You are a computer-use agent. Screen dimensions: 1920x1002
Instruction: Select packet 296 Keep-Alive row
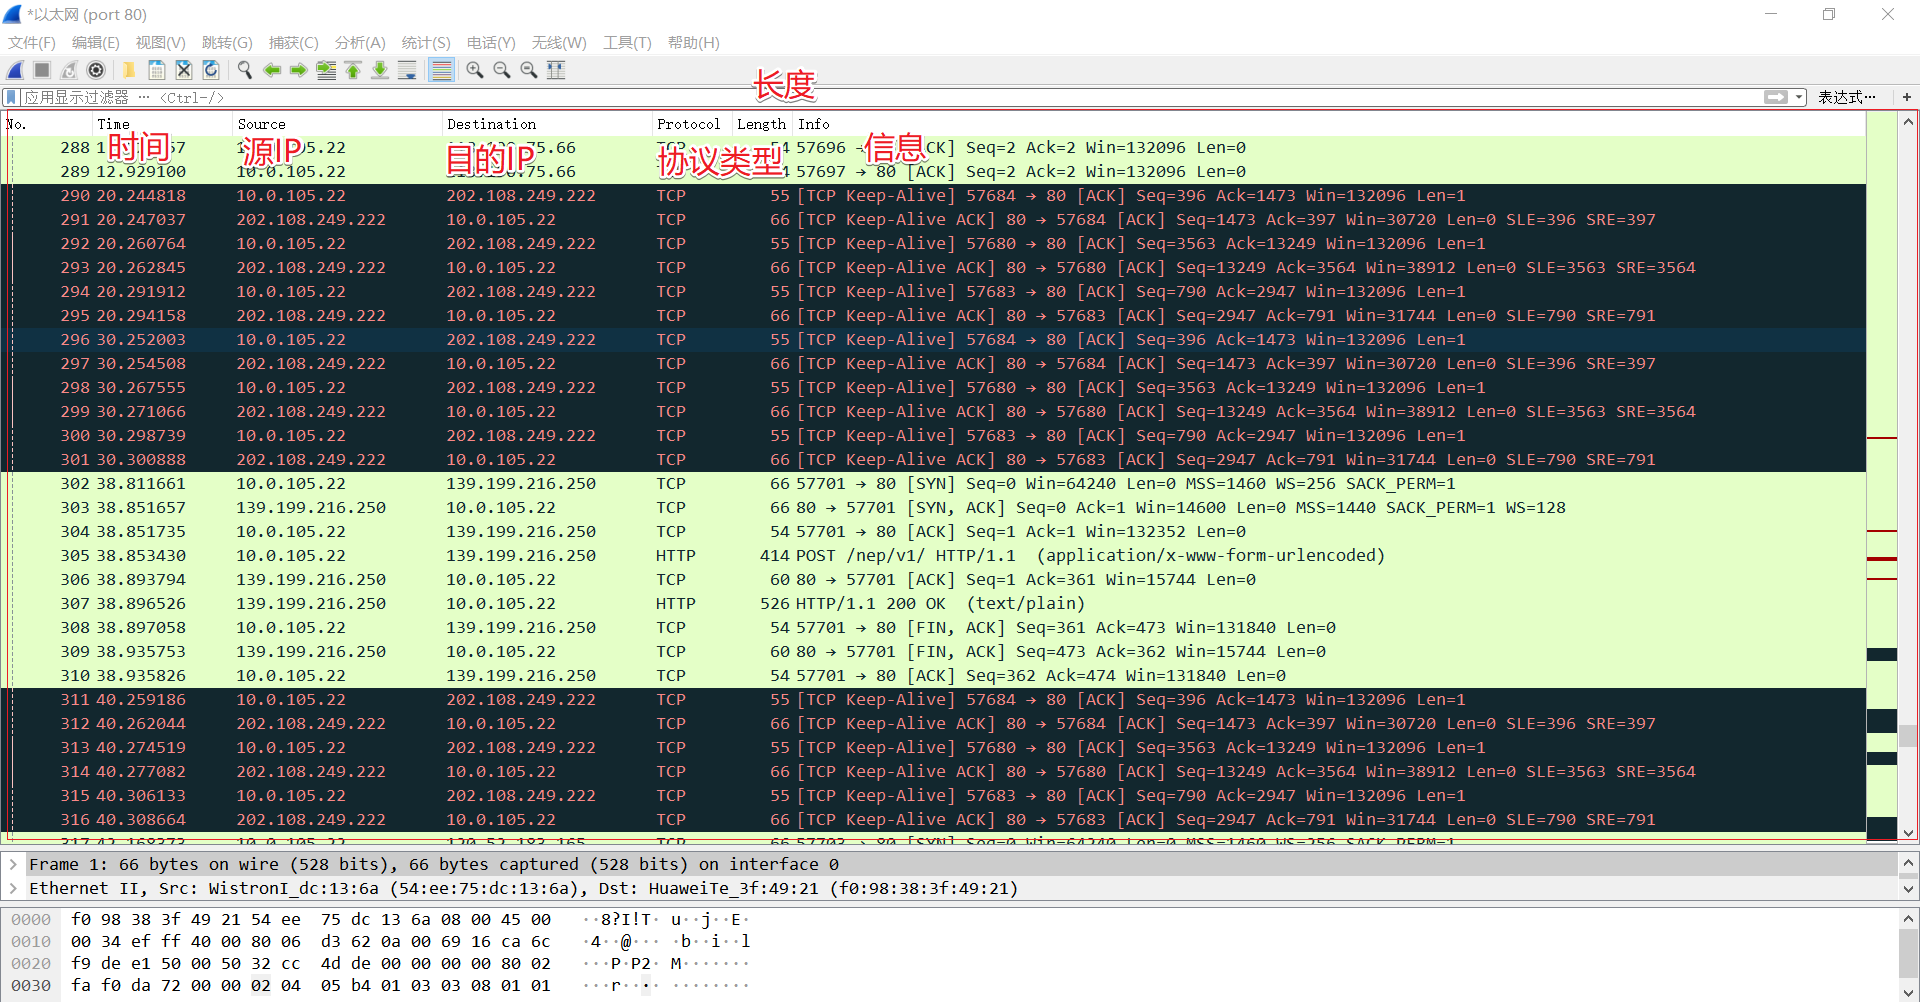pyautogui.click(x=935, y=340)
